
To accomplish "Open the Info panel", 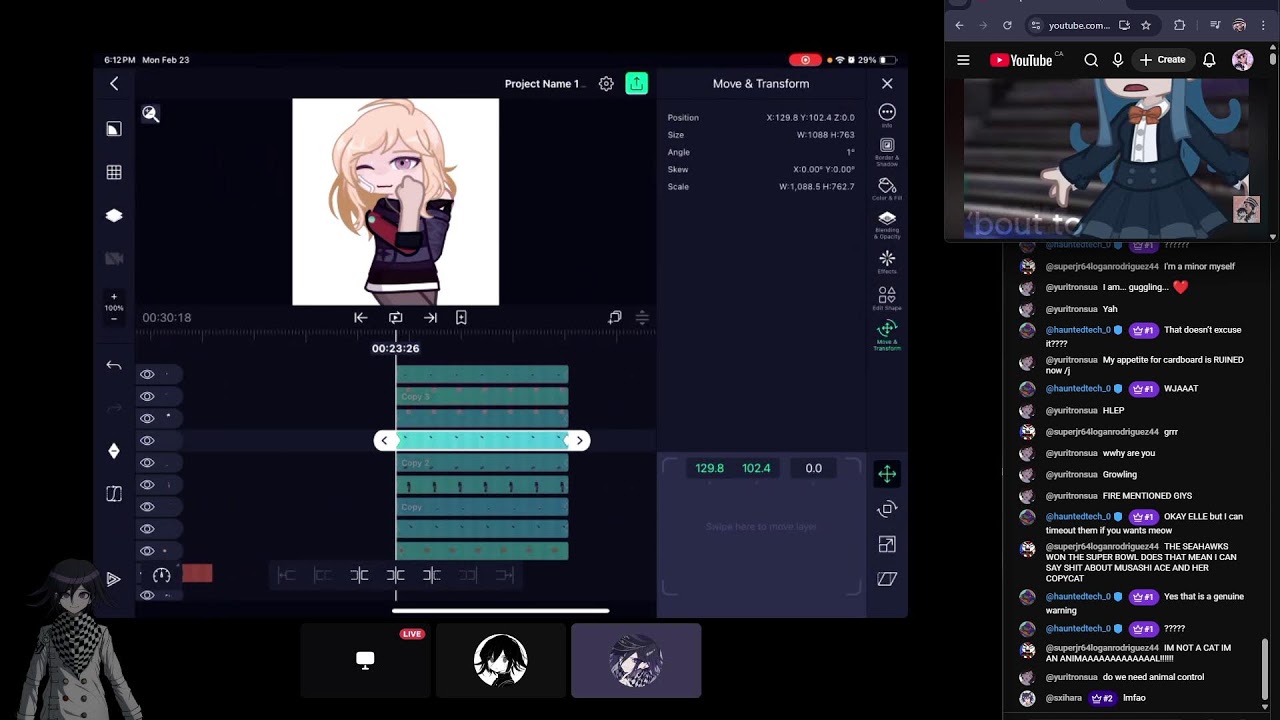I will click(x=887, y=116).
